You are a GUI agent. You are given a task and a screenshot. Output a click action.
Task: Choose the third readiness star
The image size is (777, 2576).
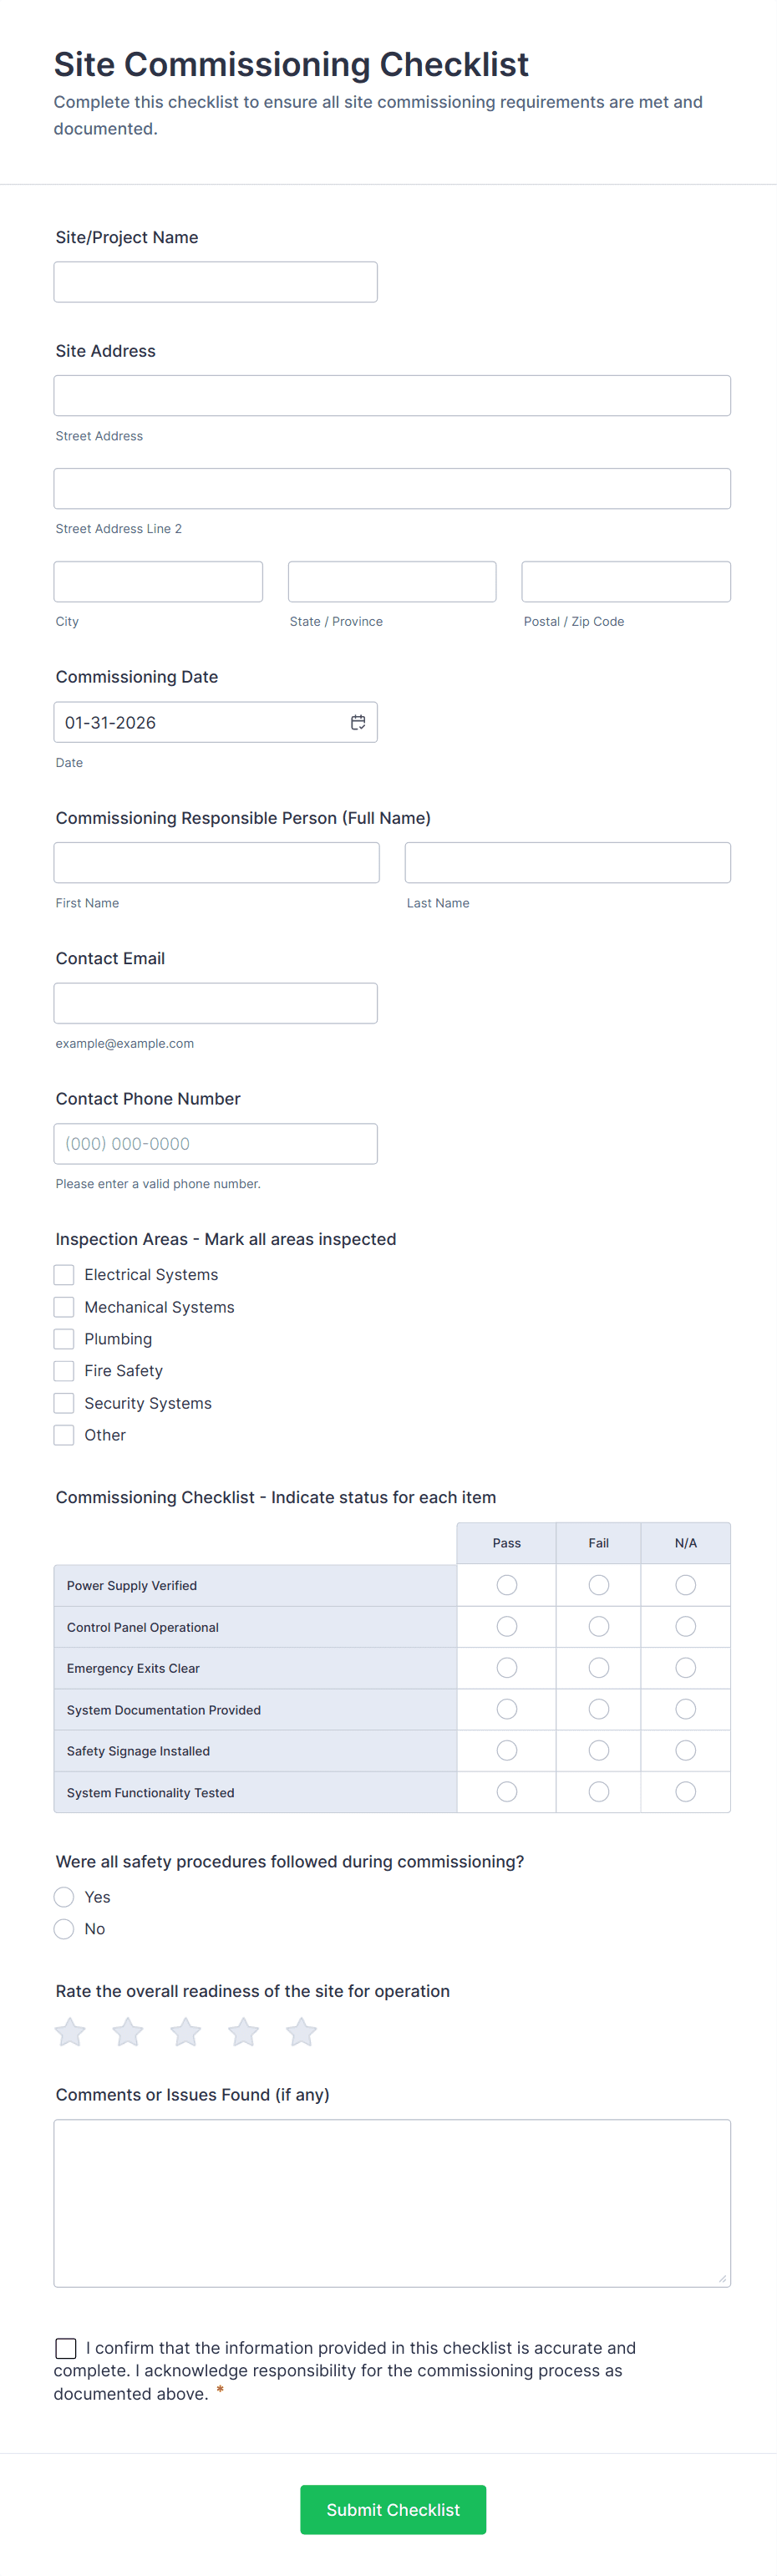(x=186, y=2032)
